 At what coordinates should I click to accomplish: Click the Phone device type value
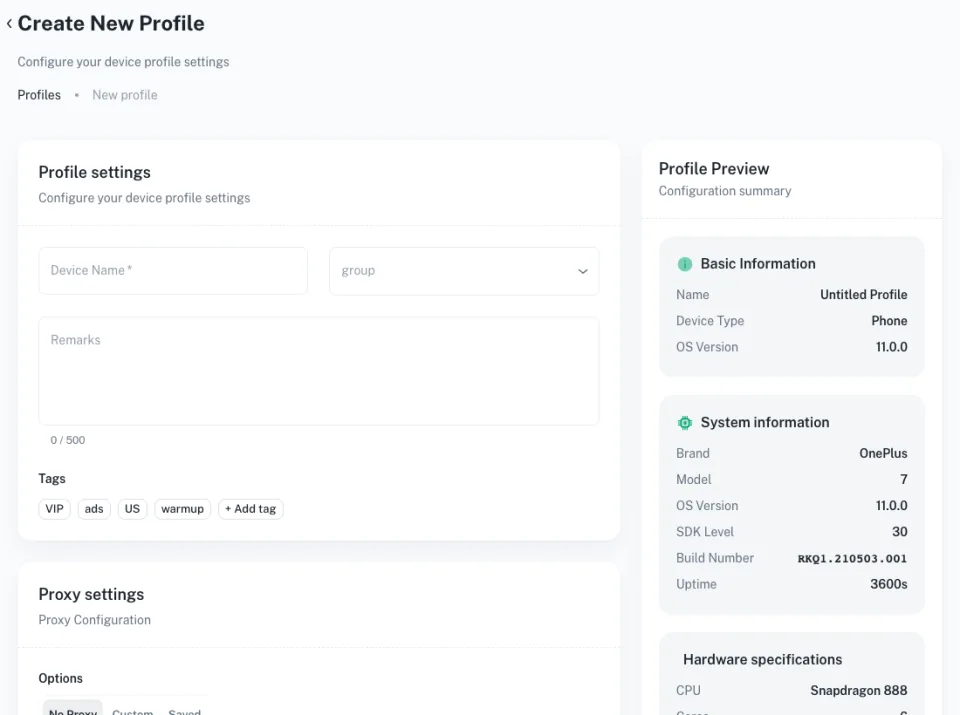tap(889, 321)
